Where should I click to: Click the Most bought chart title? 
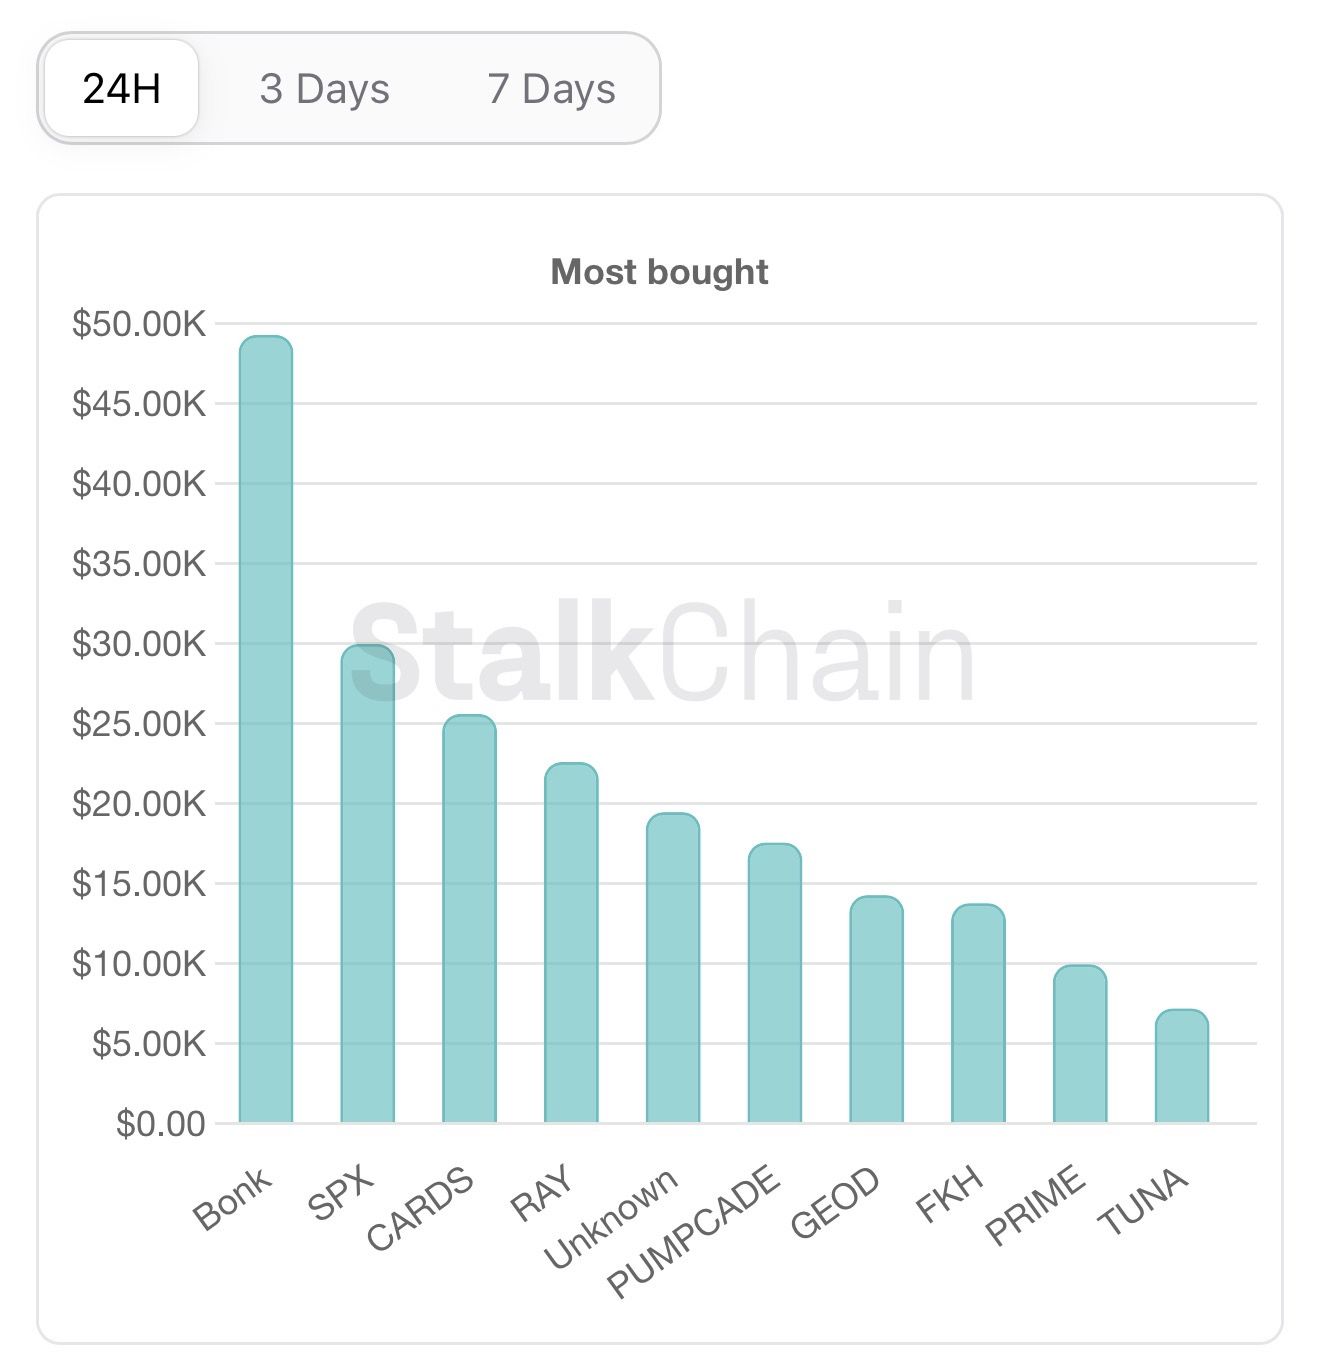660,272
